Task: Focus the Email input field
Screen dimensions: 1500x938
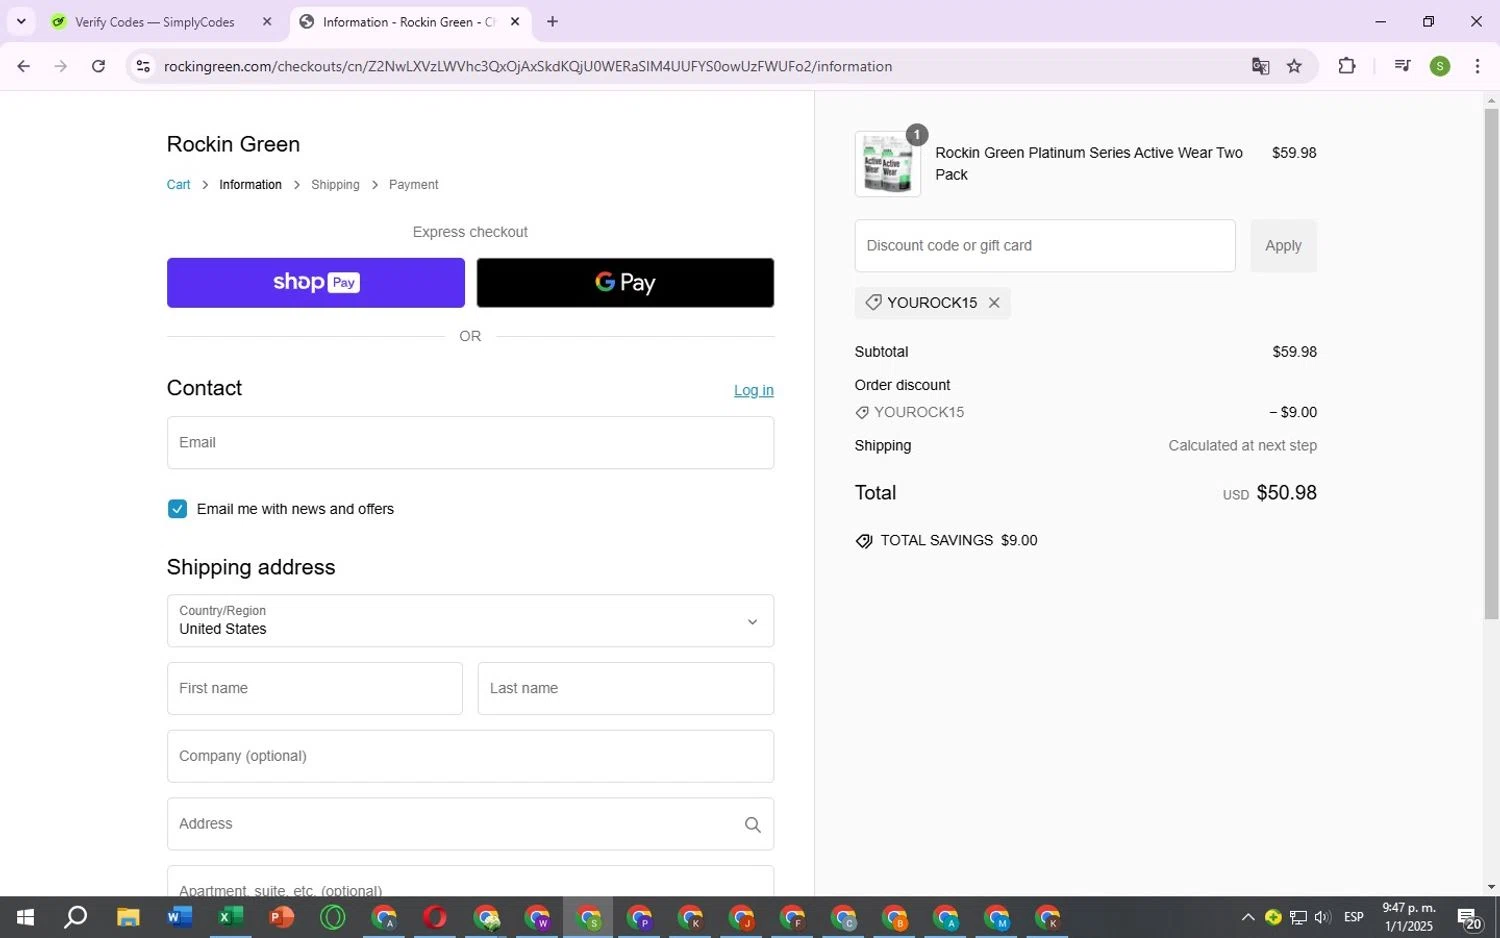Action: [x=470, y=443]
